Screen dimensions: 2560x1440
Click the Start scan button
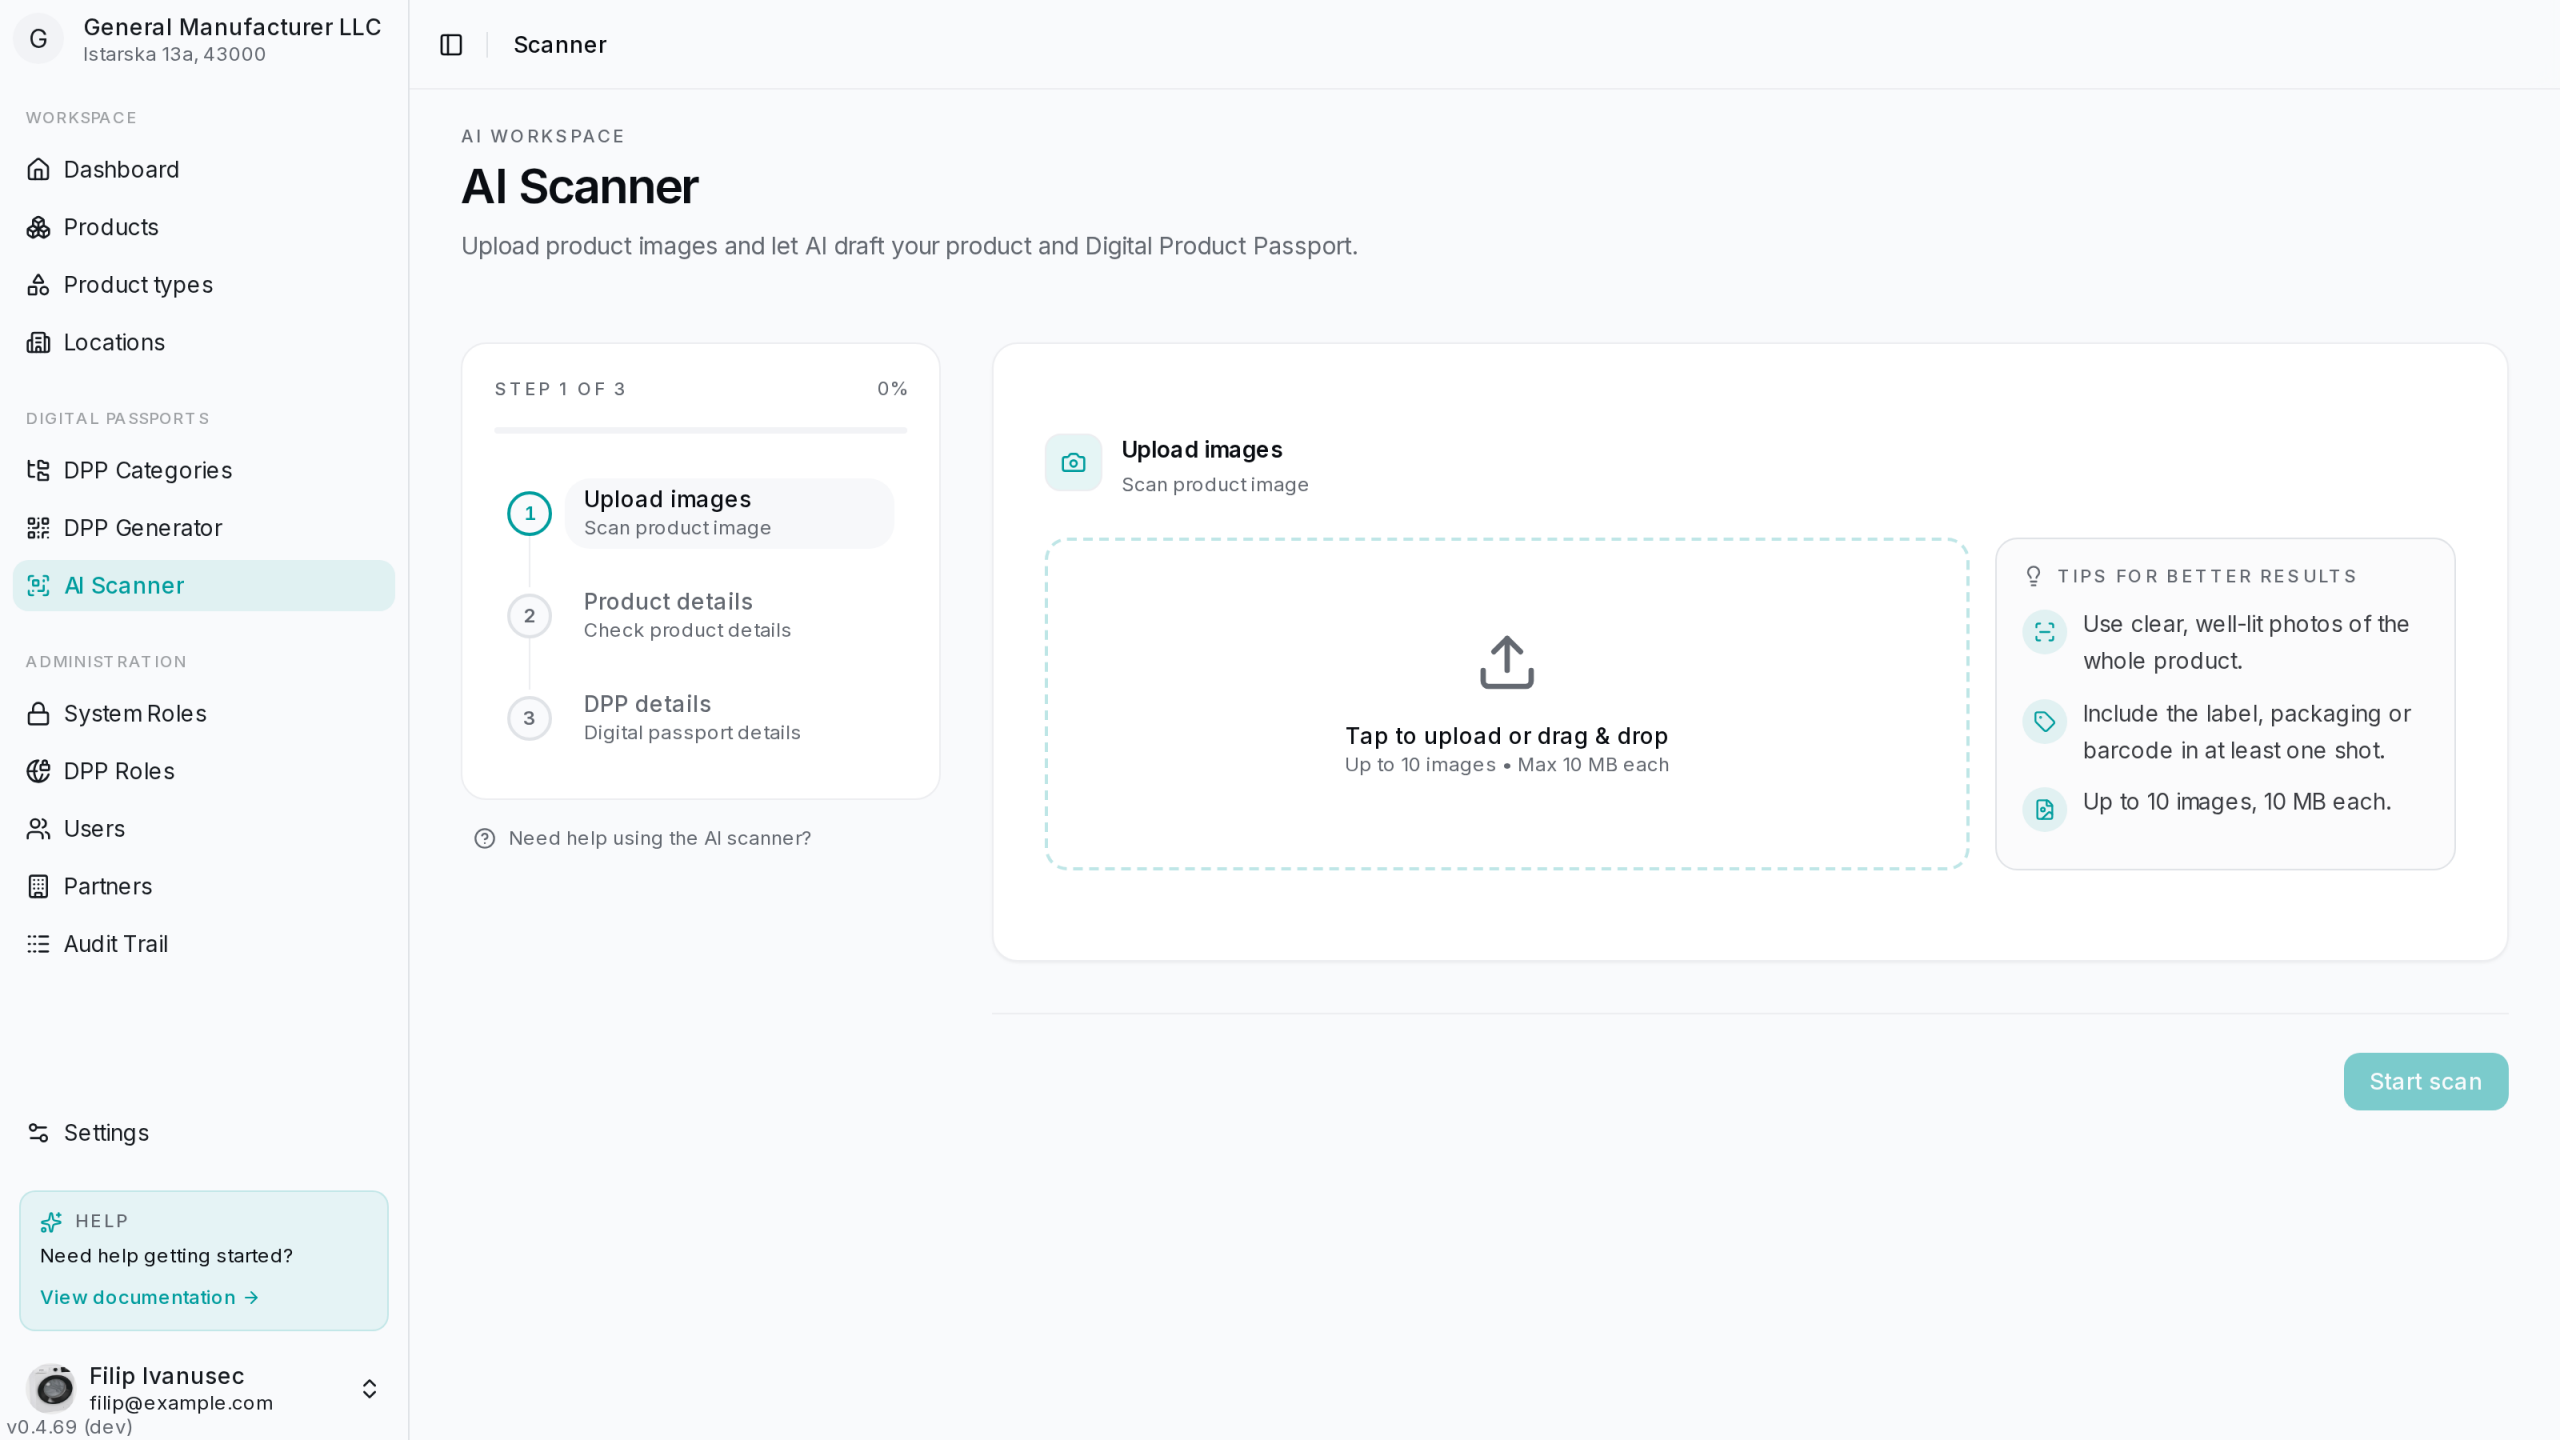click(x=2425, y=1081)
